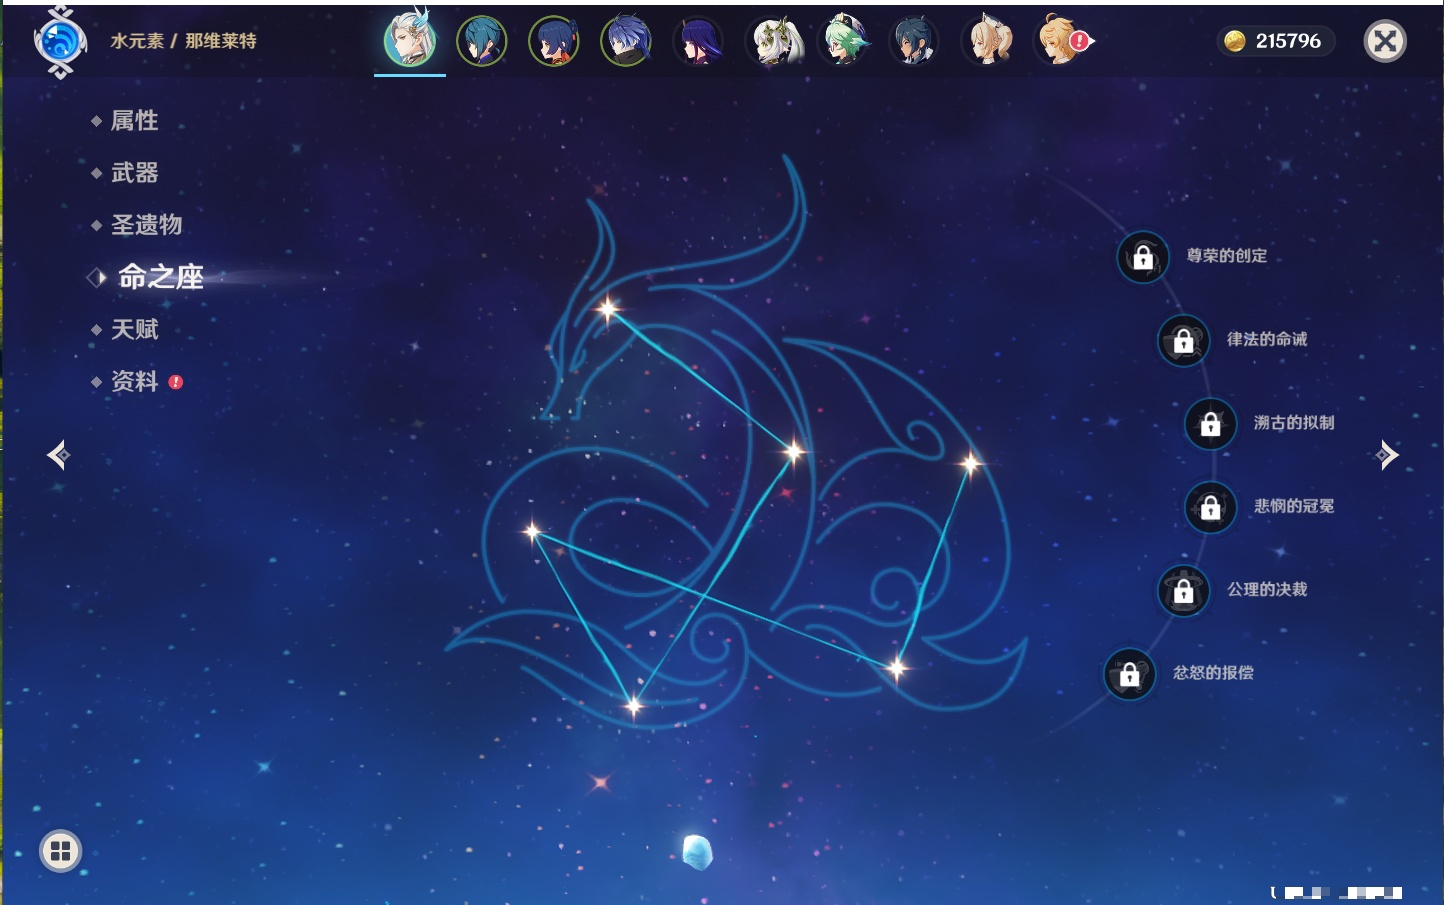The image size is (1444, 905).
Task: Switch to the 属性 attributes tab
Action: coord(134,121)
